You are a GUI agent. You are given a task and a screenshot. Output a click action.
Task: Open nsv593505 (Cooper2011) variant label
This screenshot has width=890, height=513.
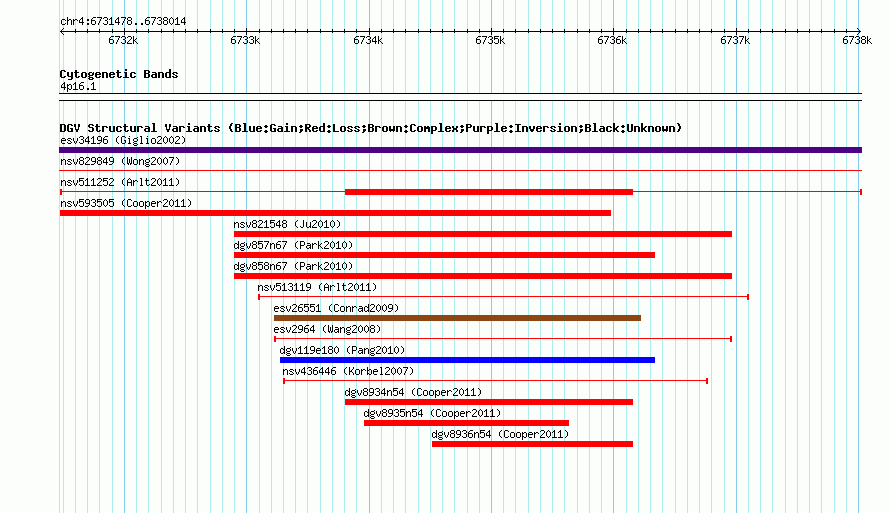tap(126, 203)
